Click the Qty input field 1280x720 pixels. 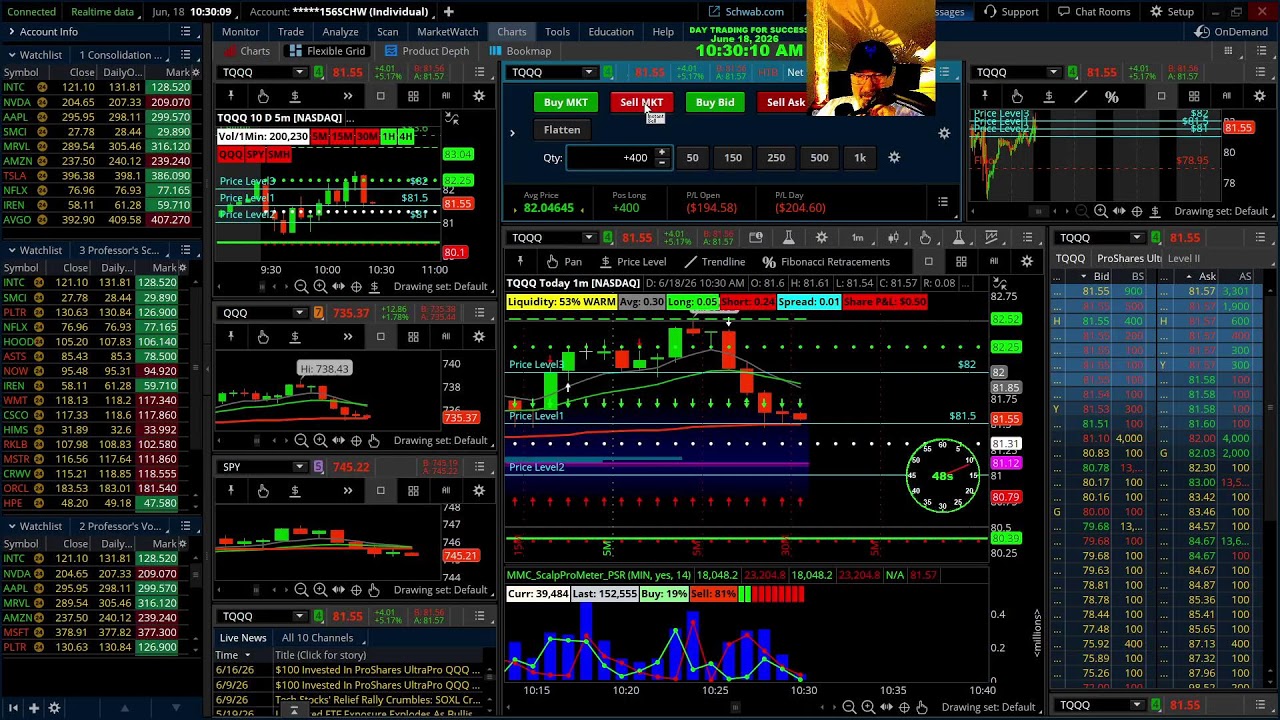coord(610,158)
